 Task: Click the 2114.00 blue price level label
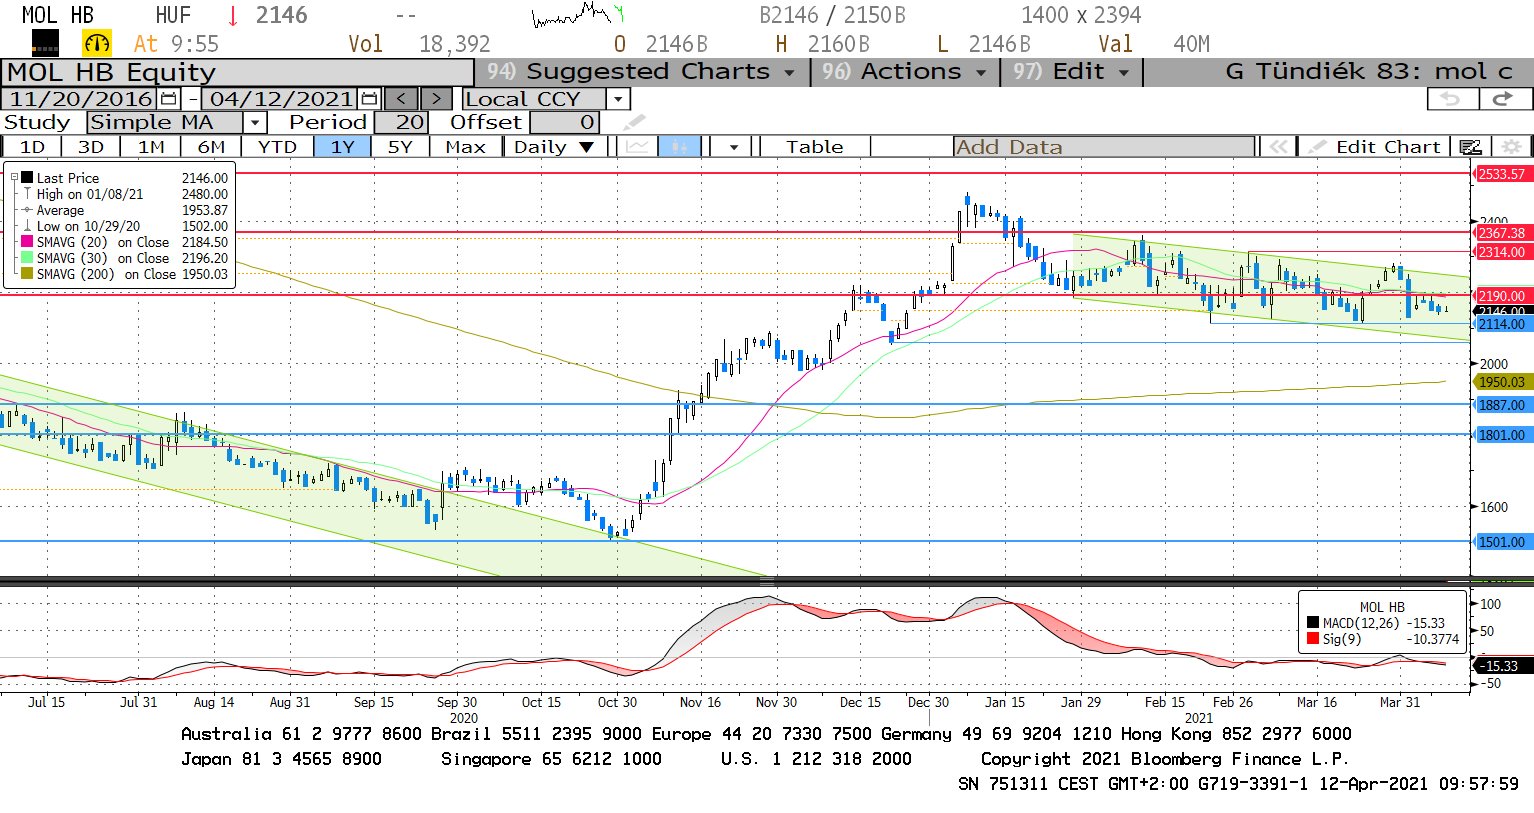1502,324
